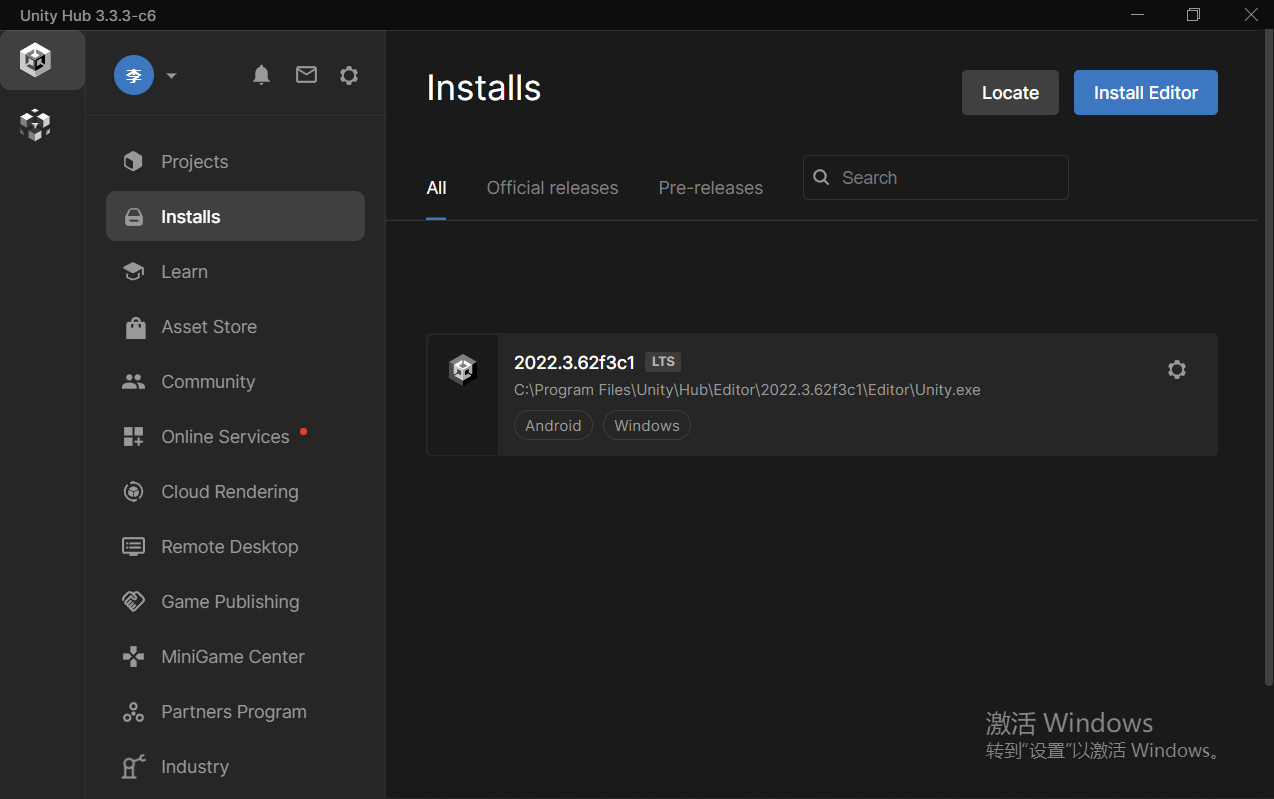Click the checkered cube icon in left rail

pos(35,125)
